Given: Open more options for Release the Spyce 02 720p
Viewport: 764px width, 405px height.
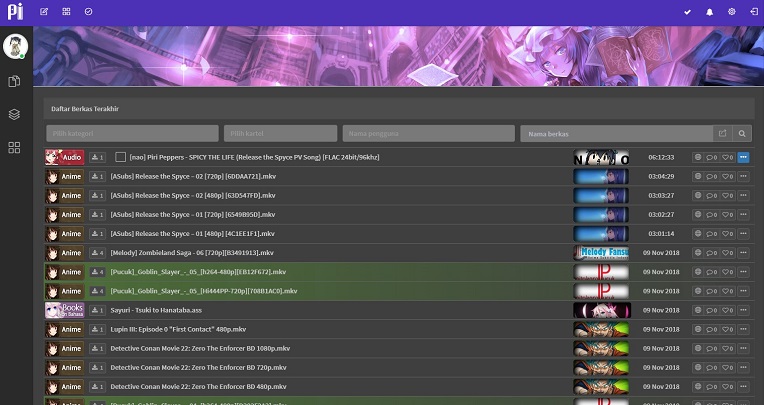Looking at the screenshot, I should [743, 176].
